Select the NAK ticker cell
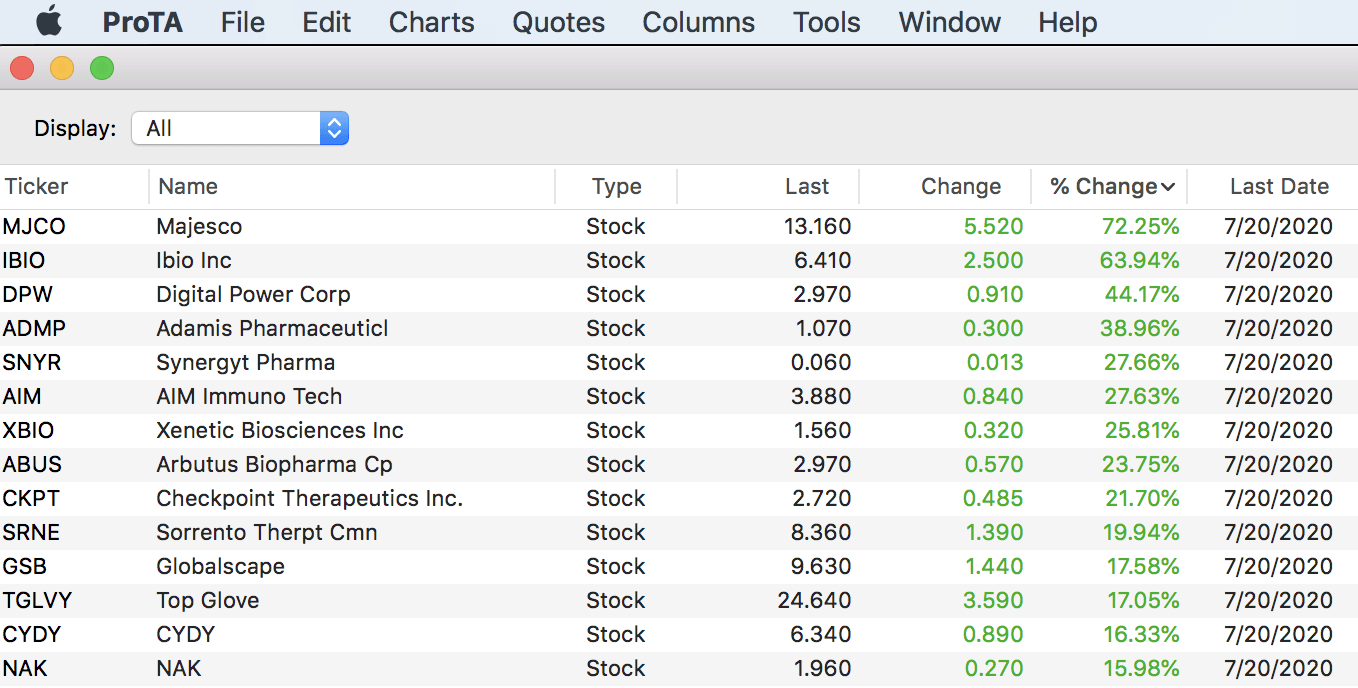 tap(25, 668)
